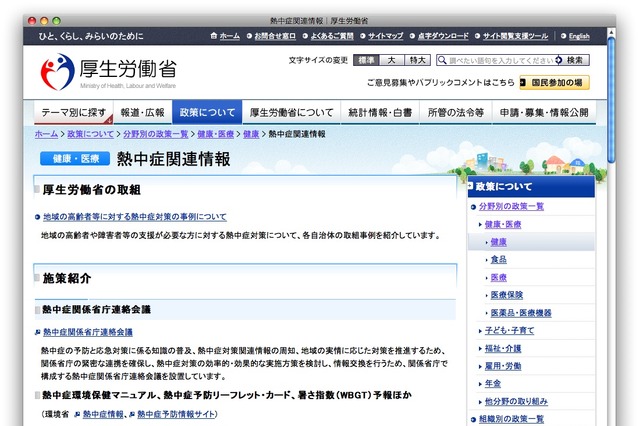The width and height of the screenshot is (639, 426).
Task: Click the vertical scrollbar thumb
Action: [611, 100]
